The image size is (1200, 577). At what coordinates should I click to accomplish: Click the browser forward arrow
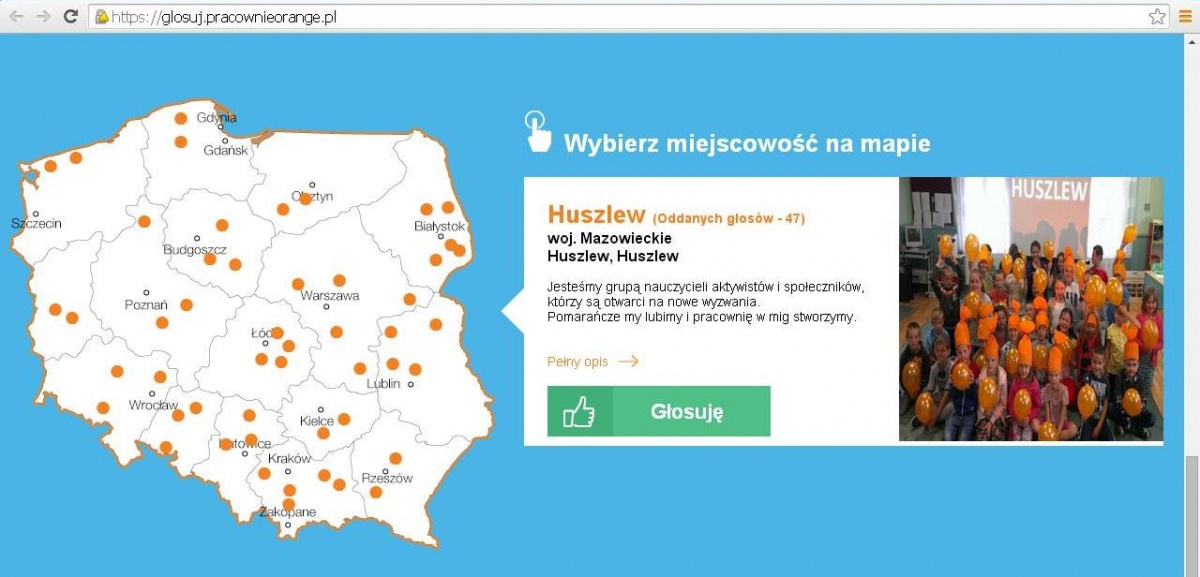point(43,16)
